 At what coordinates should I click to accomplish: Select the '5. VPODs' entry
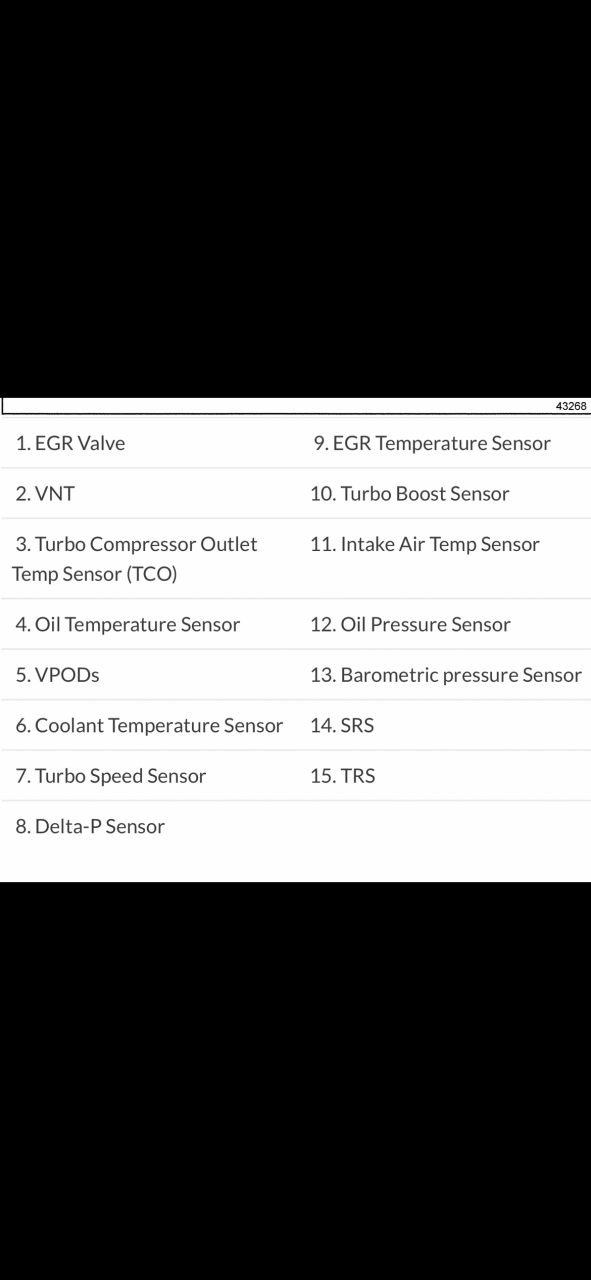point(57,675)
